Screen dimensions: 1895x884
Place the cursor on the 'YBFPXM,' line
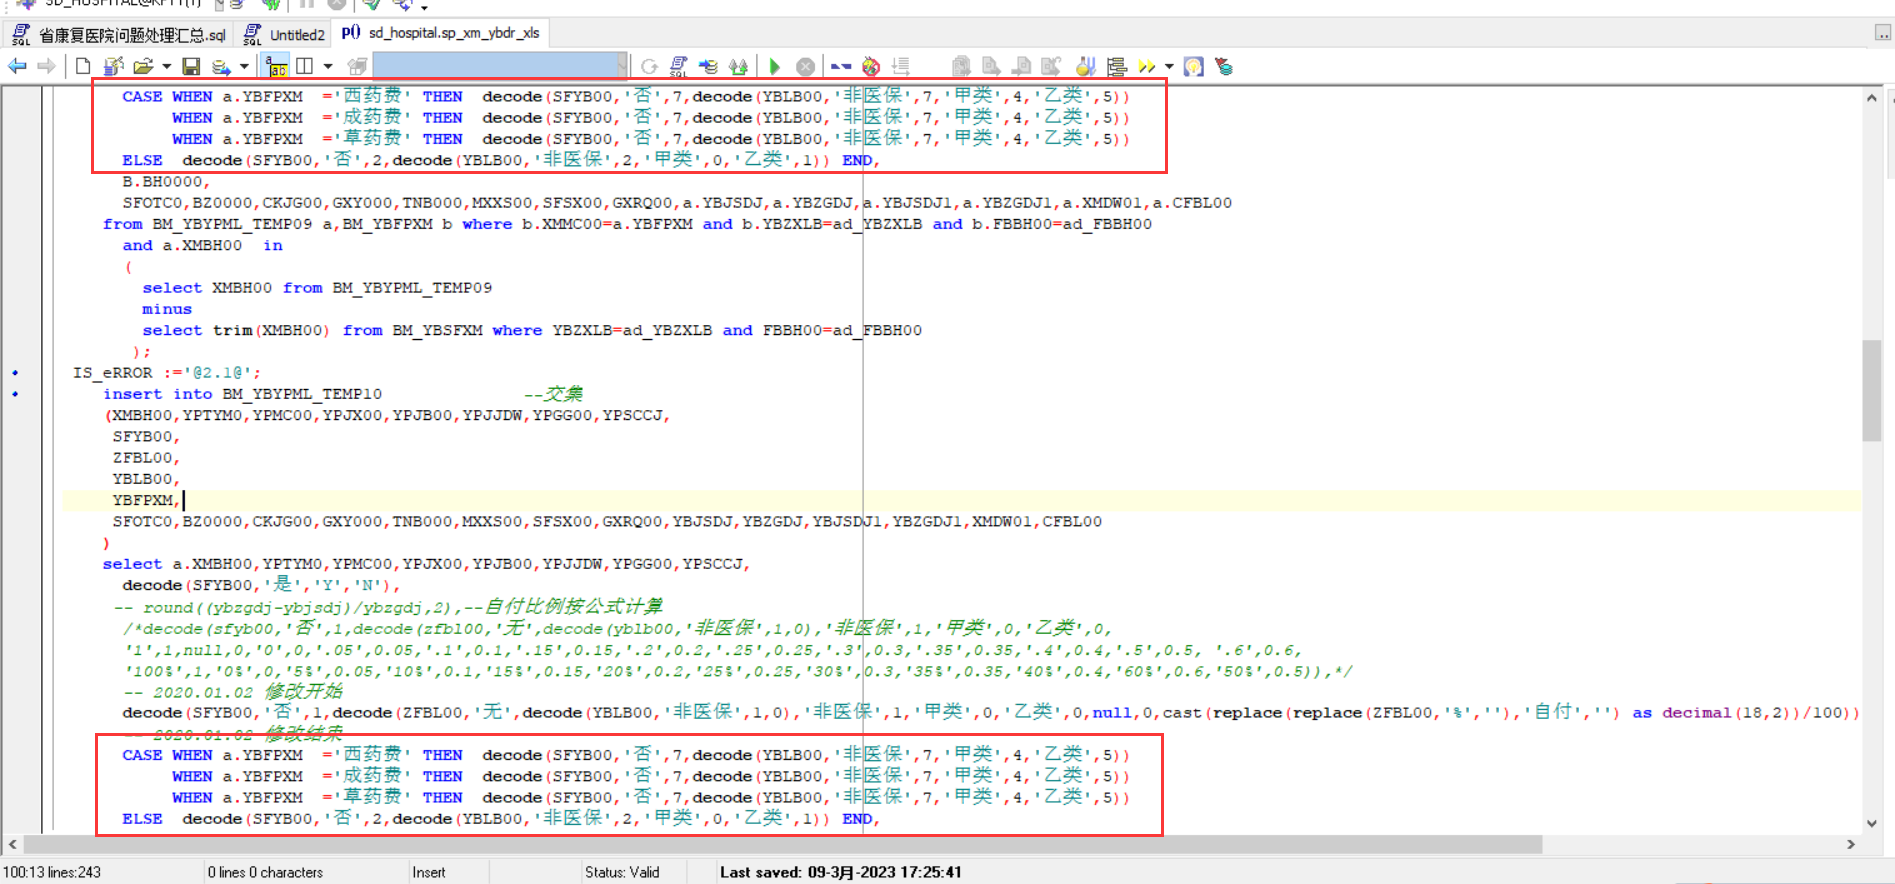146,500
